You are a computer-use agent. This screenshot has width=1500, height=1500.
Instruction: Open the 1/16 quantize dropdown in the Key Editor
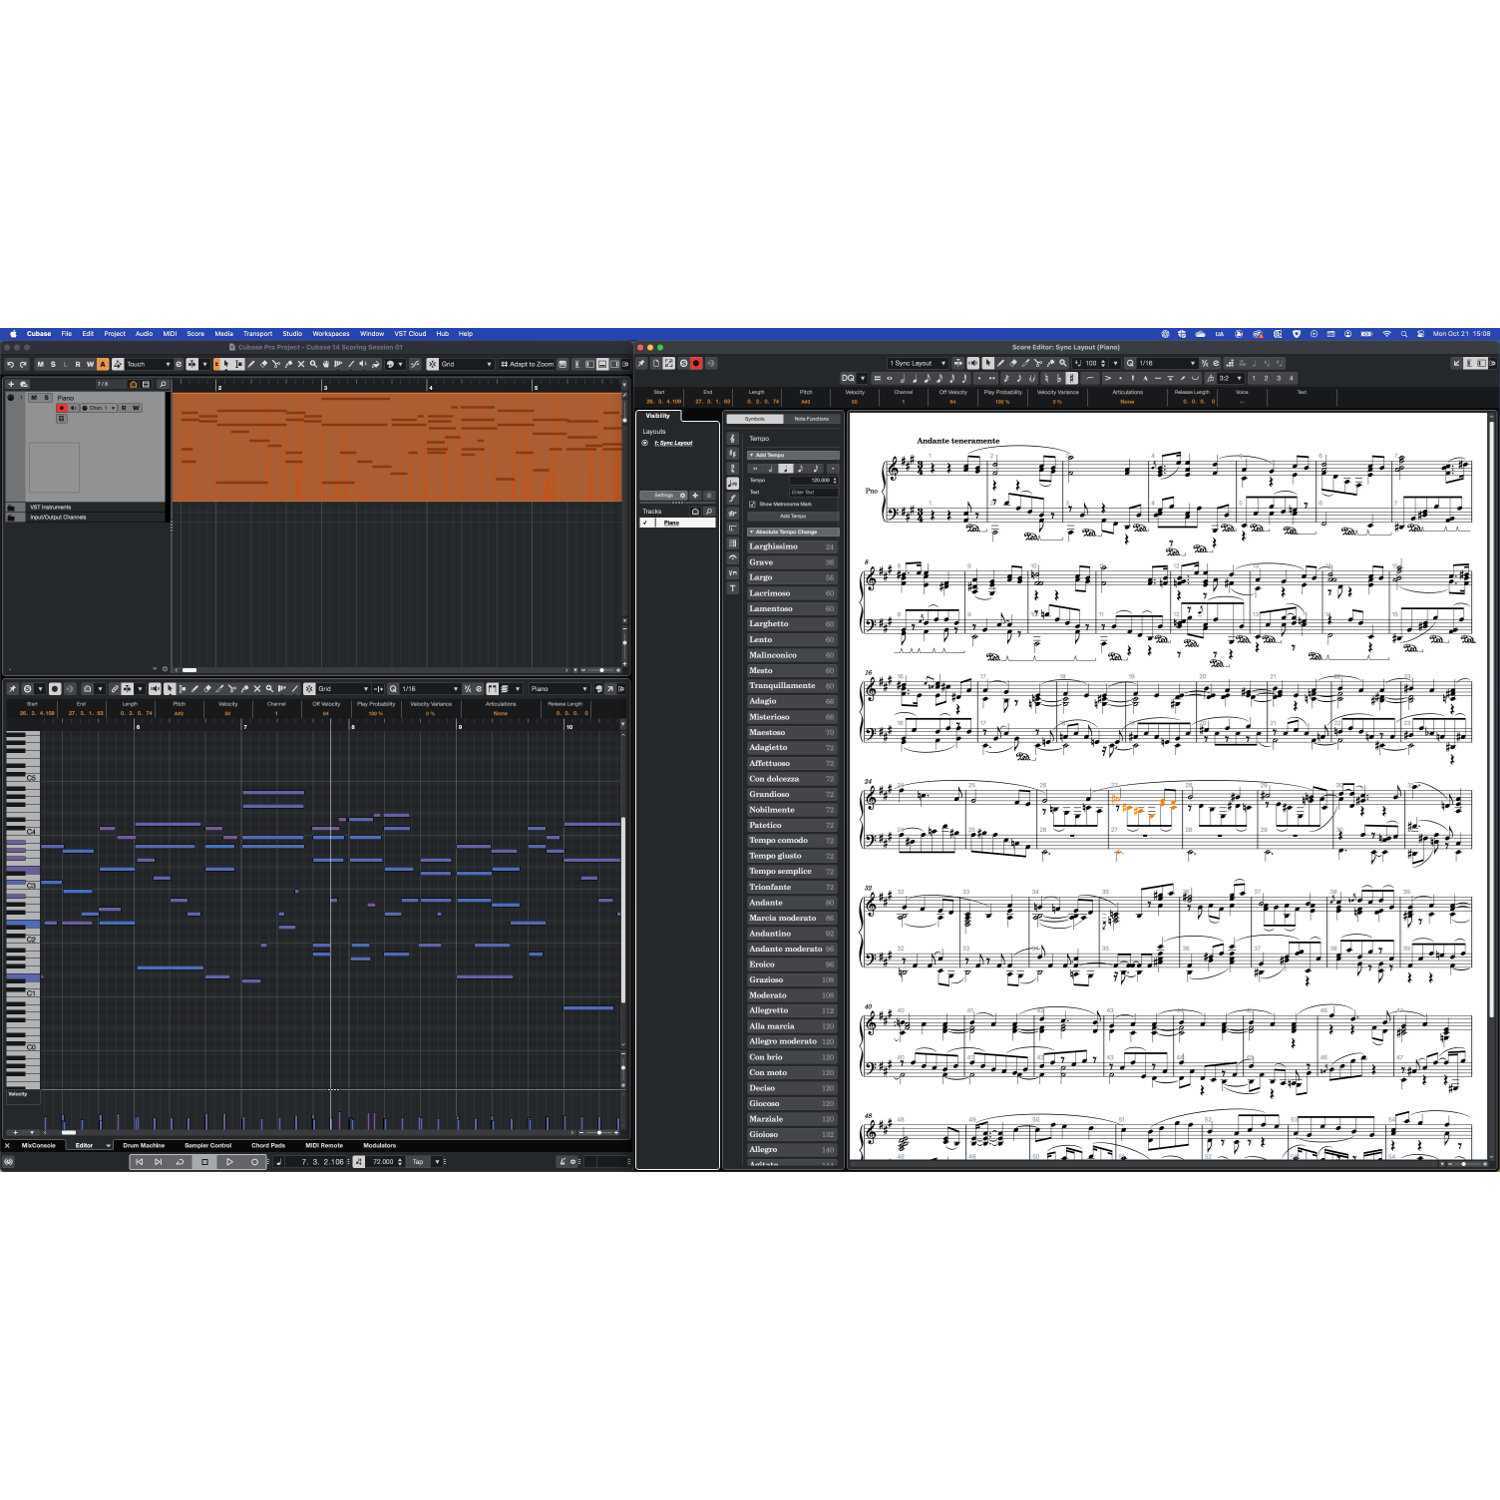425,688
